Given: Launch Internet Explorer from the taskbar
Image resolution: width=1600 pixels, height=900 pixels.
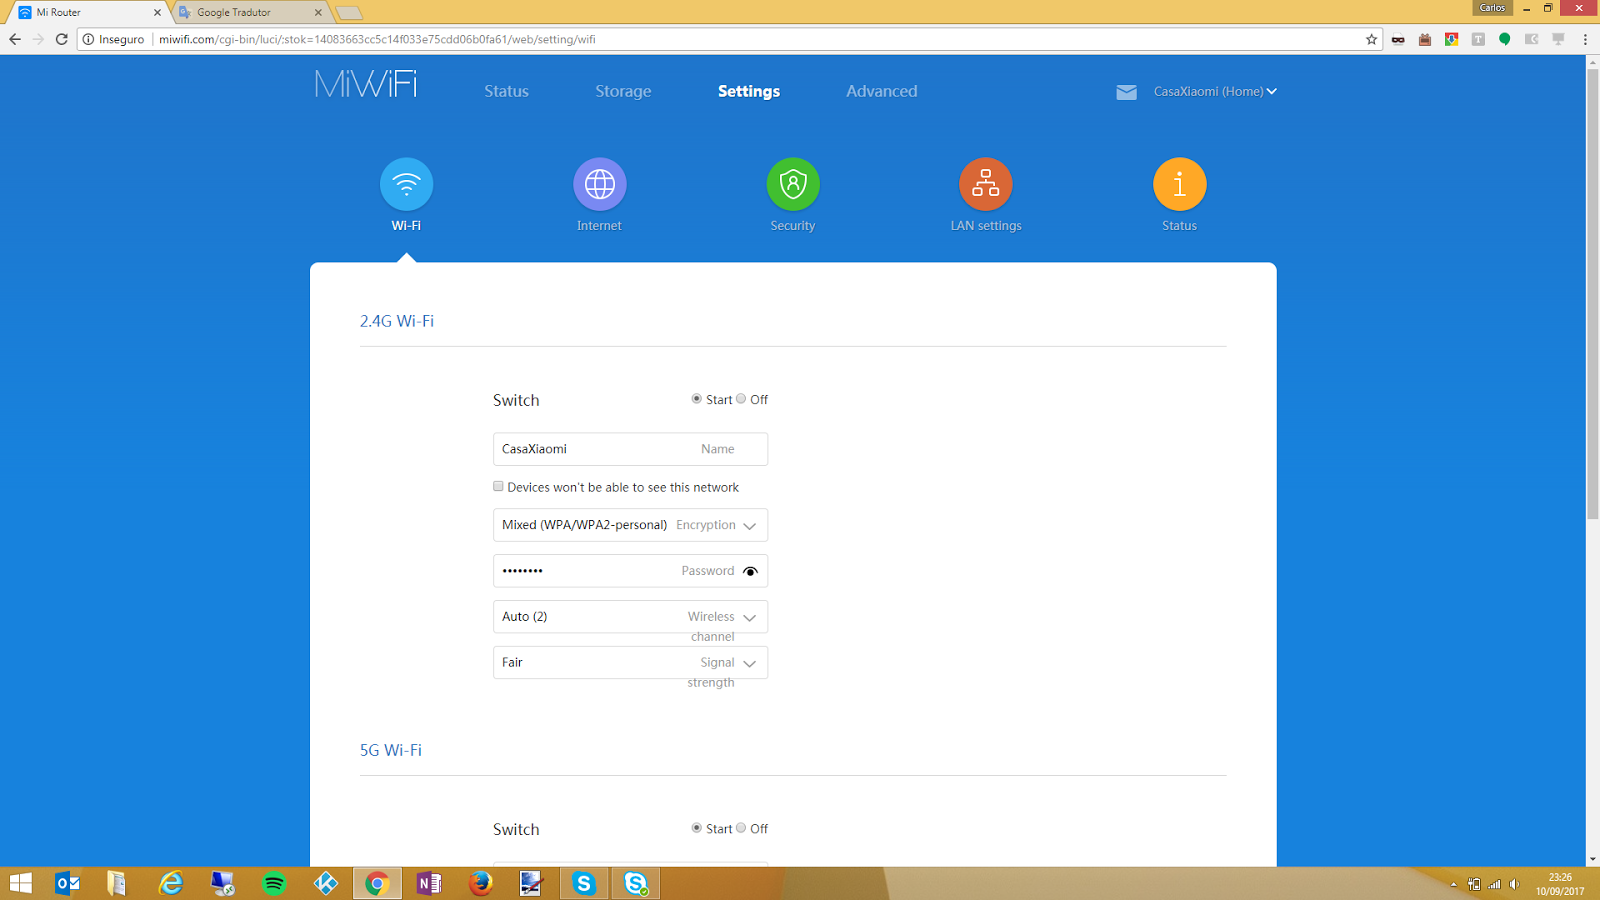Looking at the screenshot, I should pyautogui.click(x=171, y=883).
